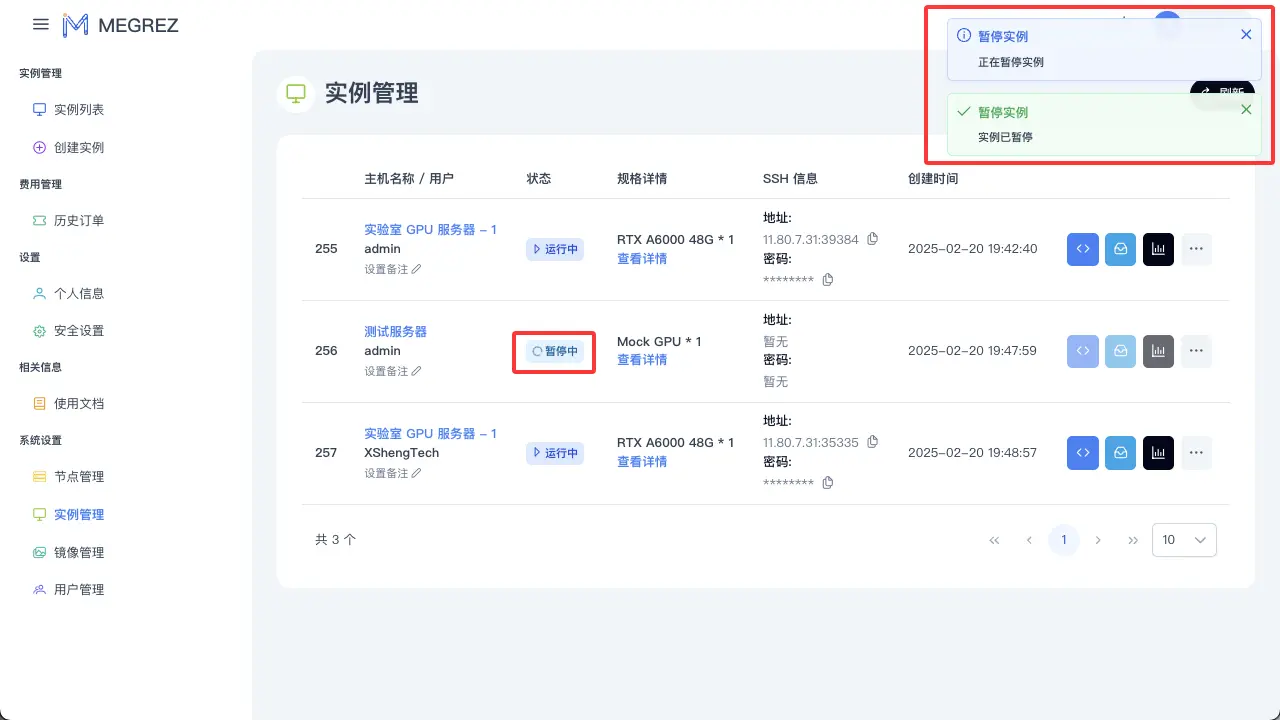
Task: Click the 刷新 refresh button
Action: [1222, 91]
